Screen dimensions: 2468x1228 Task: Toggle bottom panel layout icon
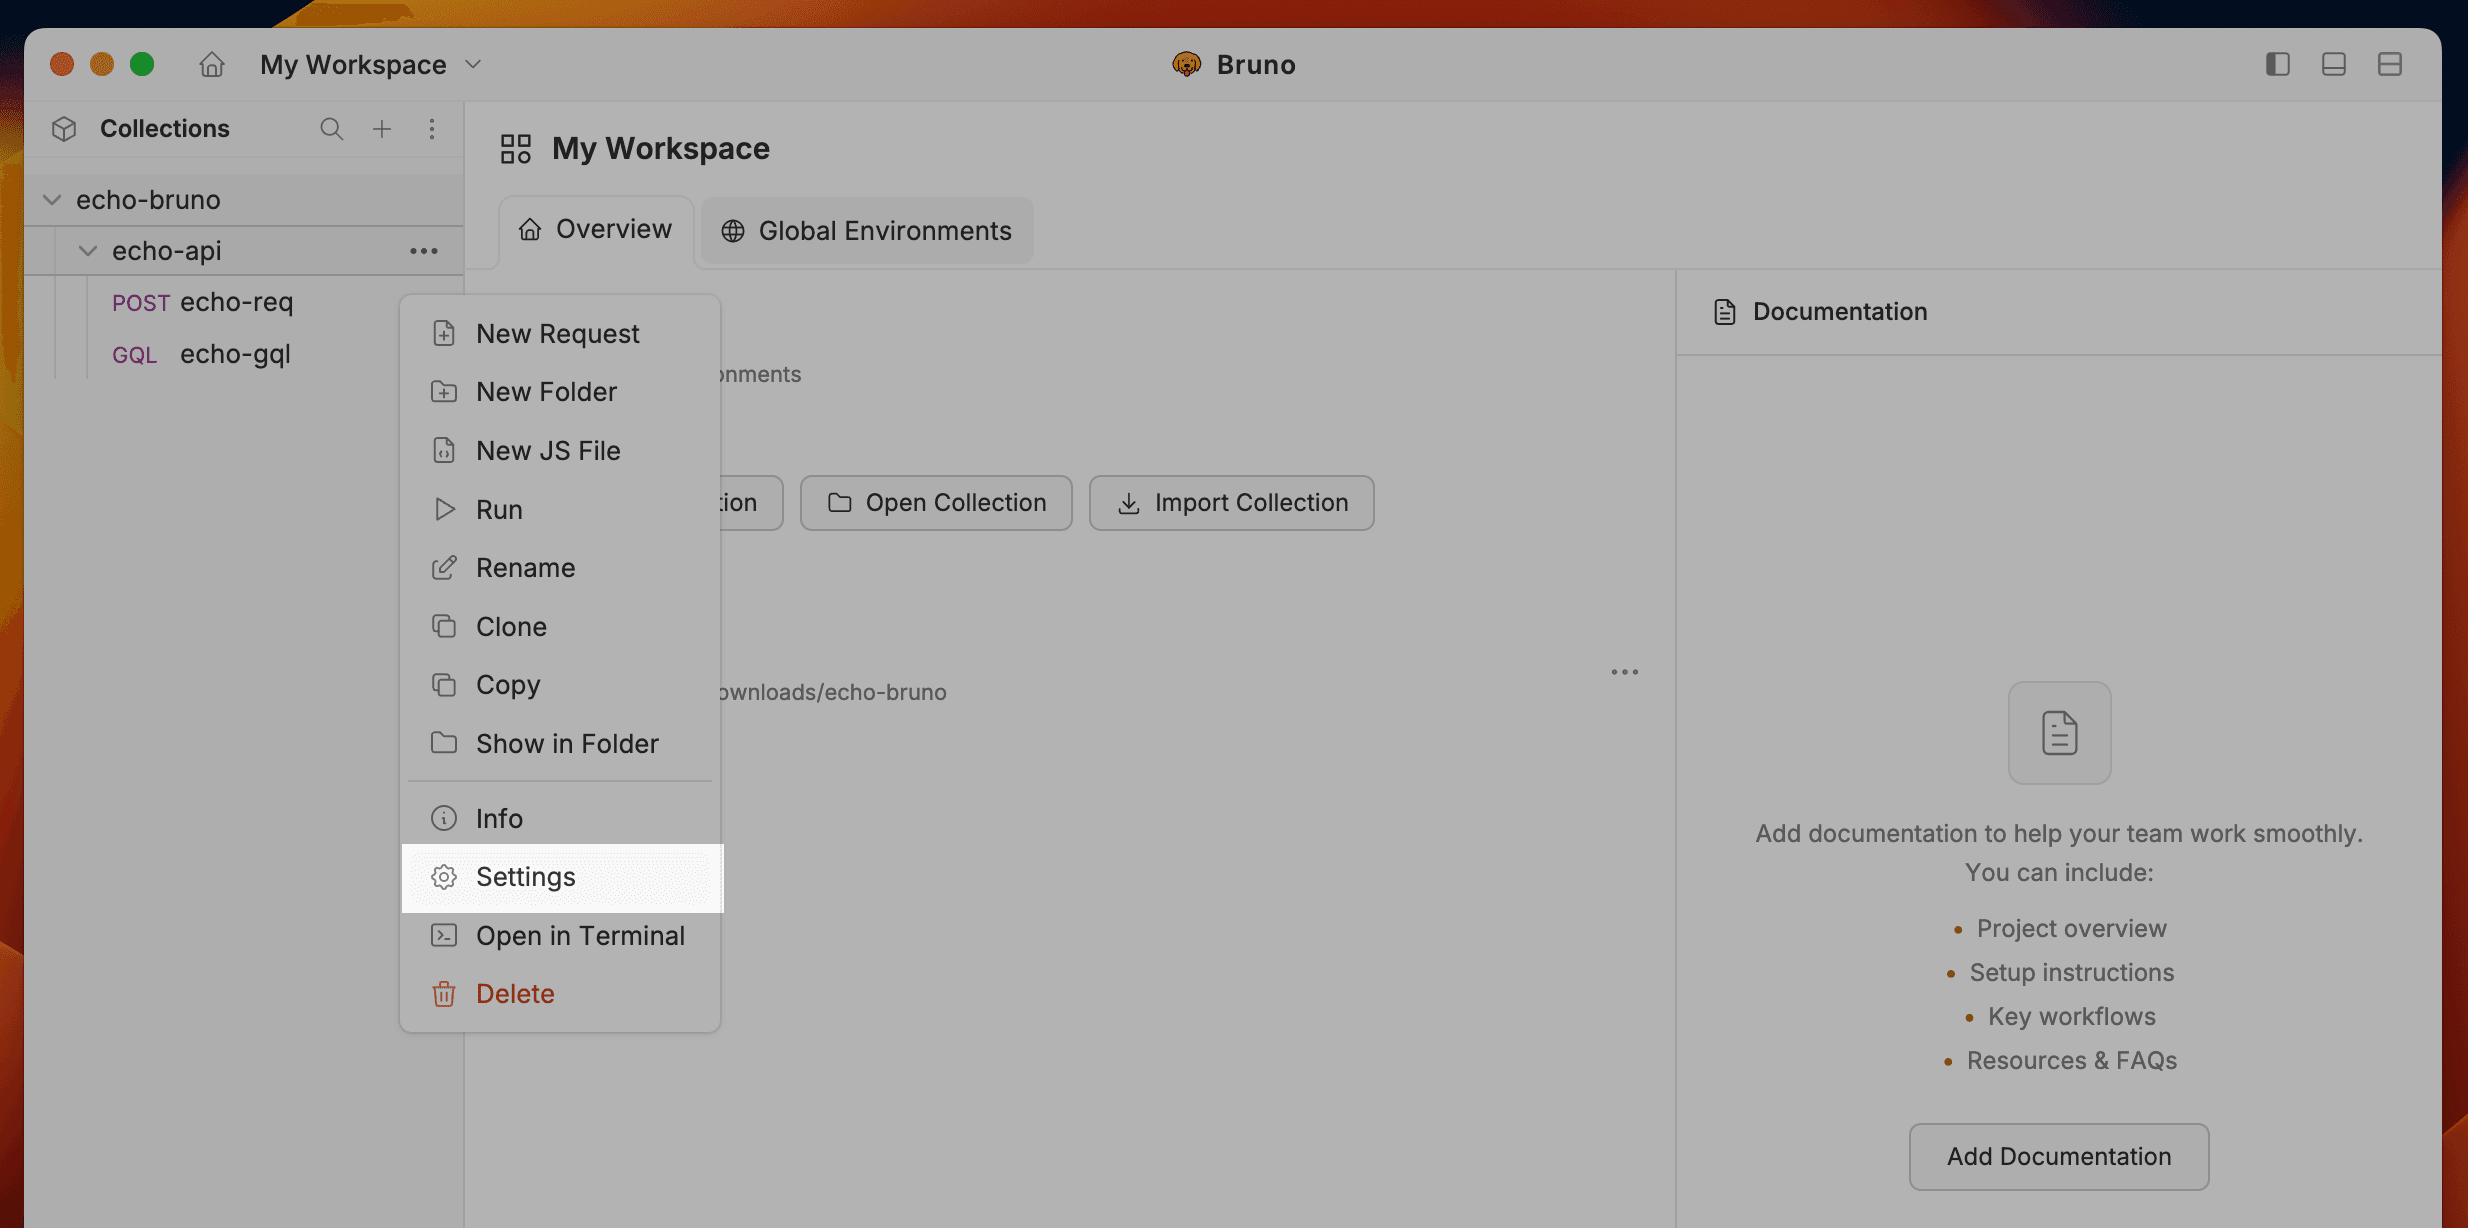[x=2334, y=65]
